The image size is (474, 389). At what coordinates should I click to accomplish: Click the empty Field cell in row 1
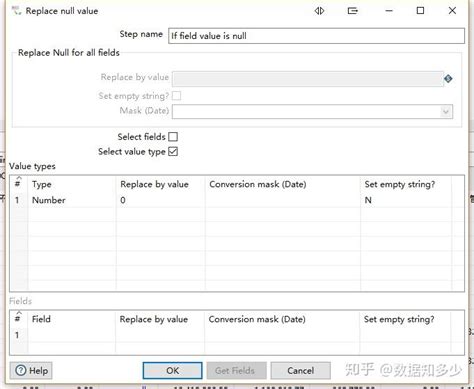point(72,335)
